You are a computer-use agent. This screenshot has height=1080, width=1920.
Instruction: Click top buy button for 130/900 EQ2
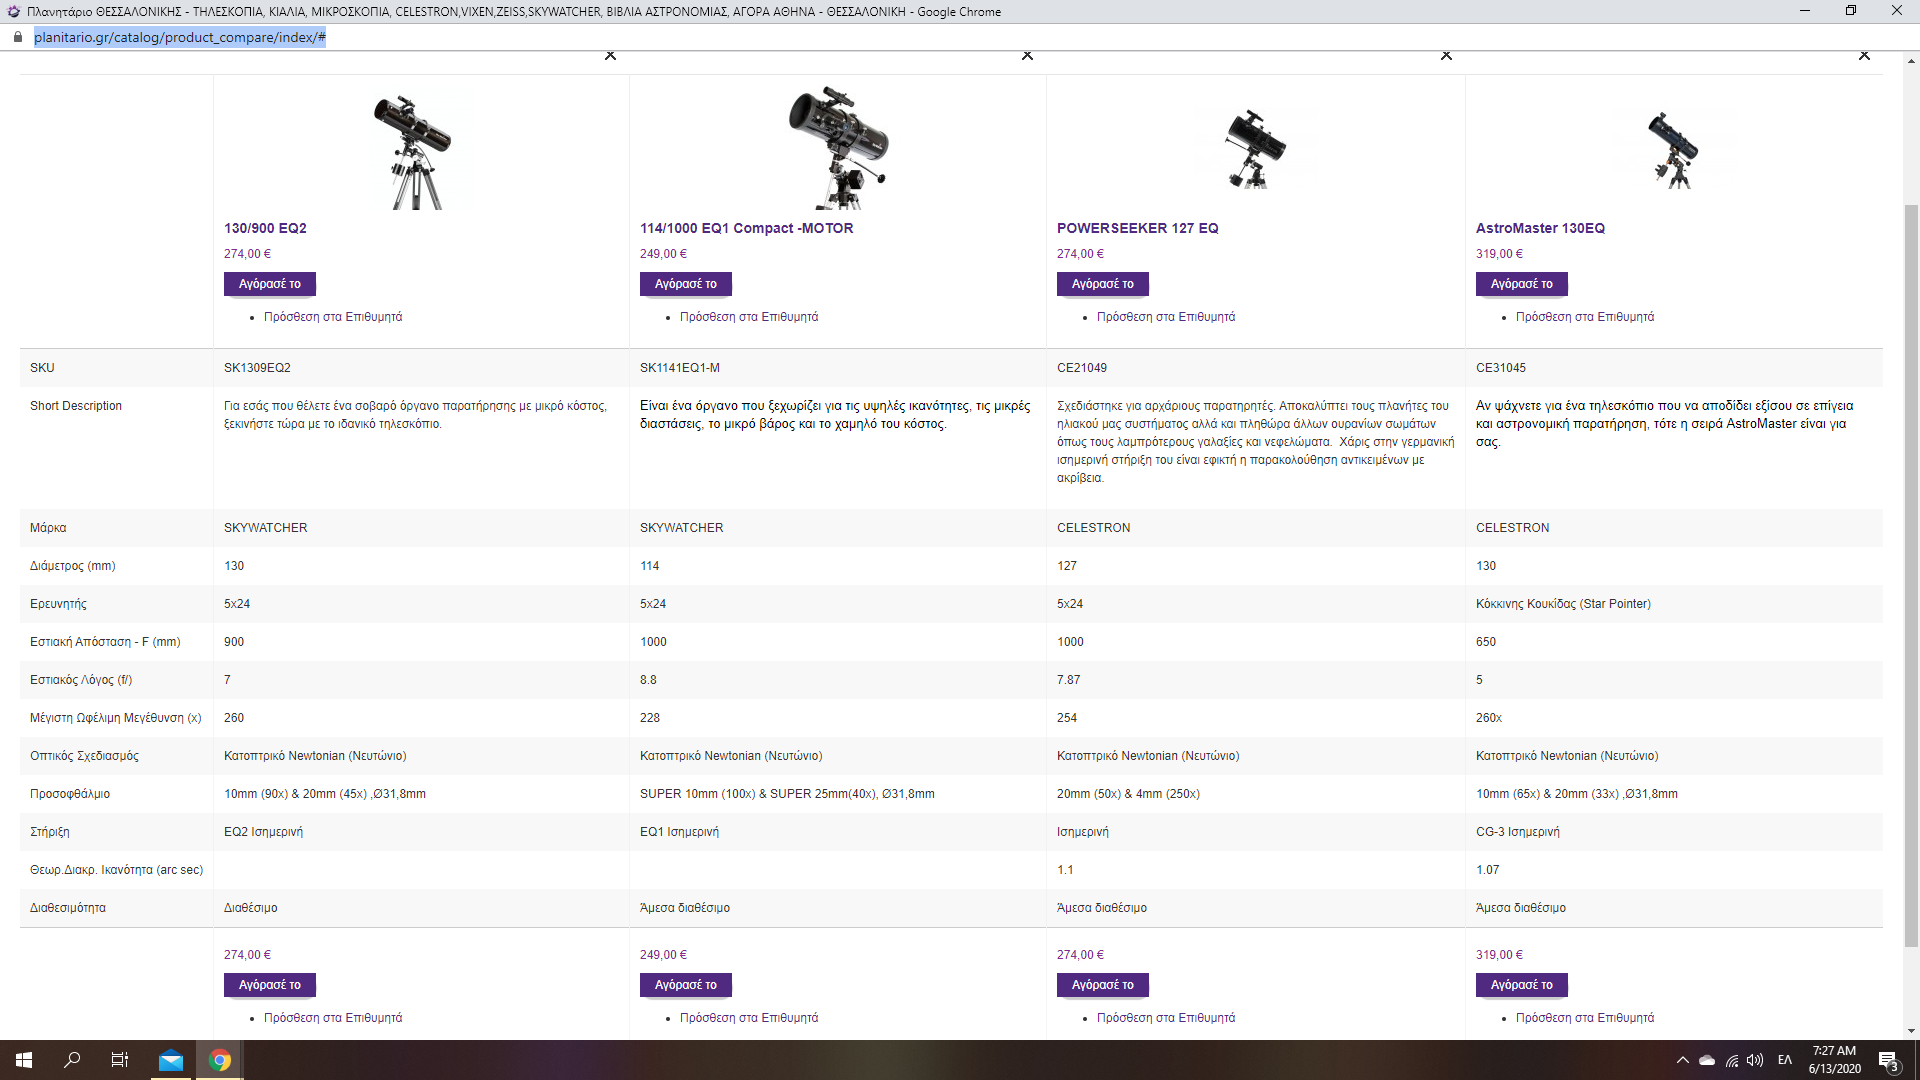click(x=269, y=284)
